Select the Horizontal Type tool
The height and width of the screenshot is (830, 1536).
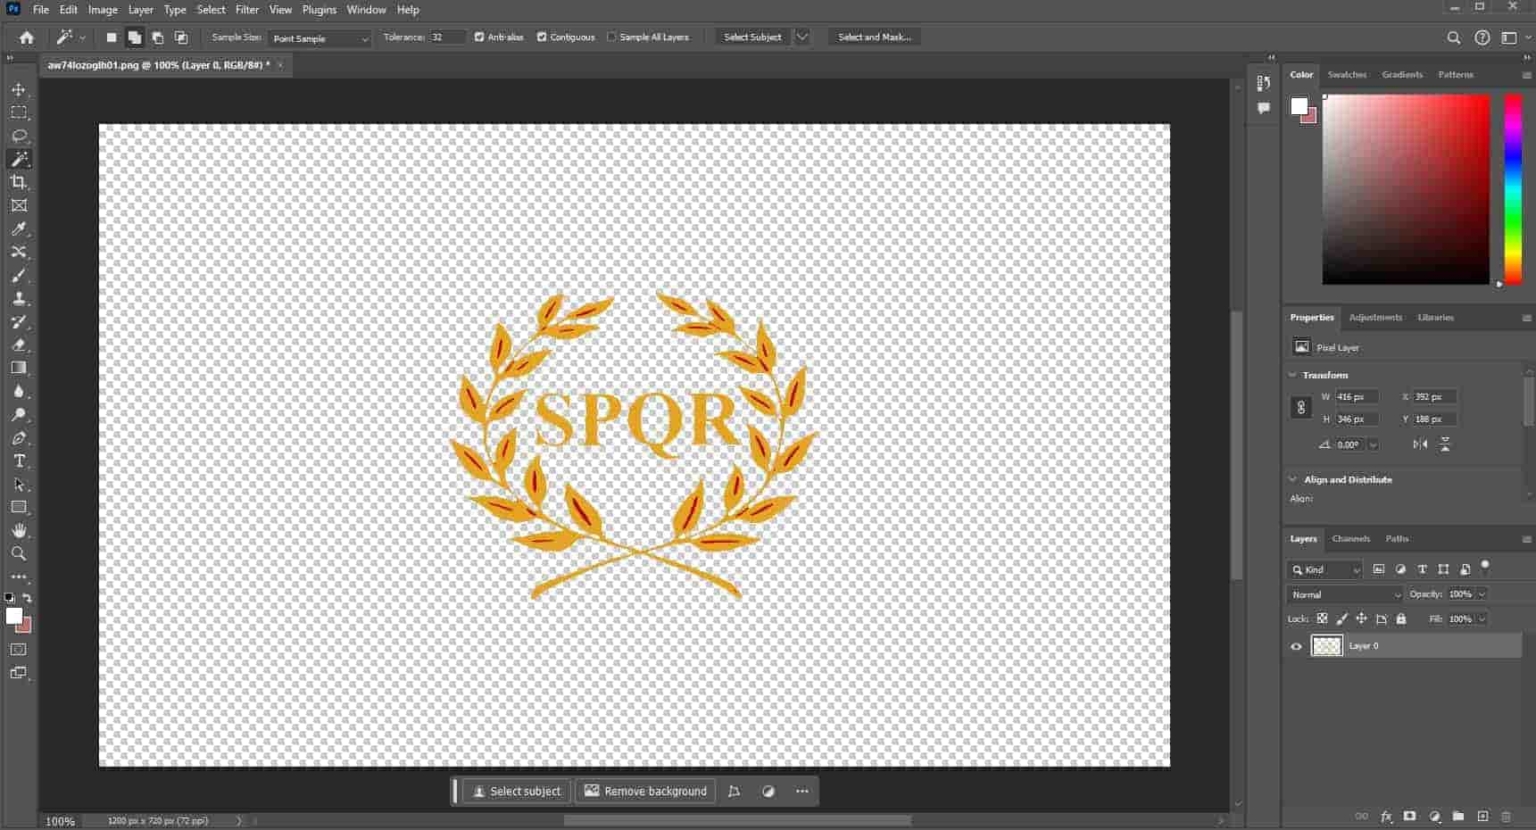(19, 461)
